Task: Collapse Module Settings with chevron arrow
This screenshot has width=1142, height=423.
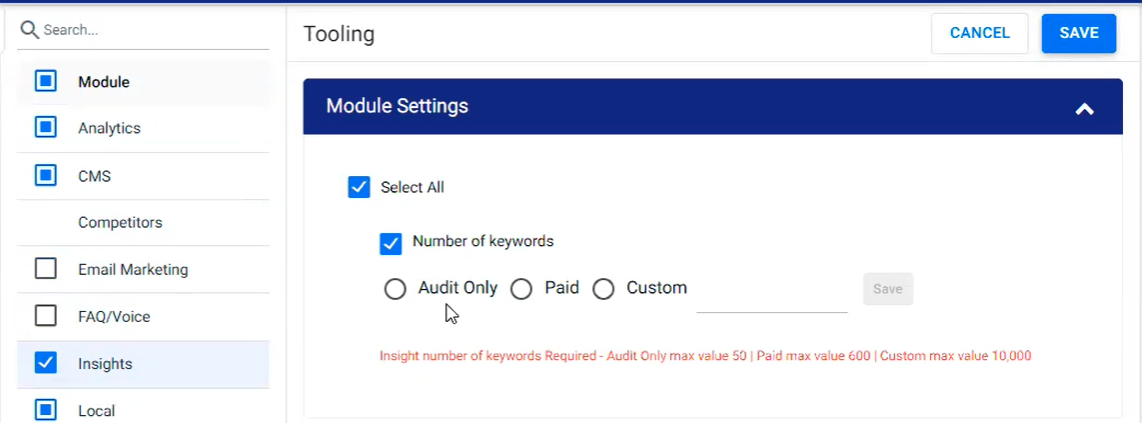Action: 1084,109
